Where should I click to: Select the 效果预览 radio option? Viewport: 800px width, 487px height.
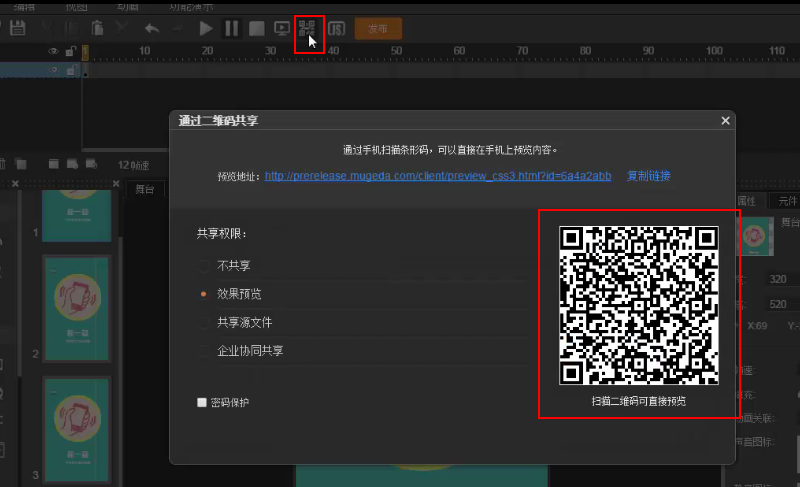[x=204, y=294]
